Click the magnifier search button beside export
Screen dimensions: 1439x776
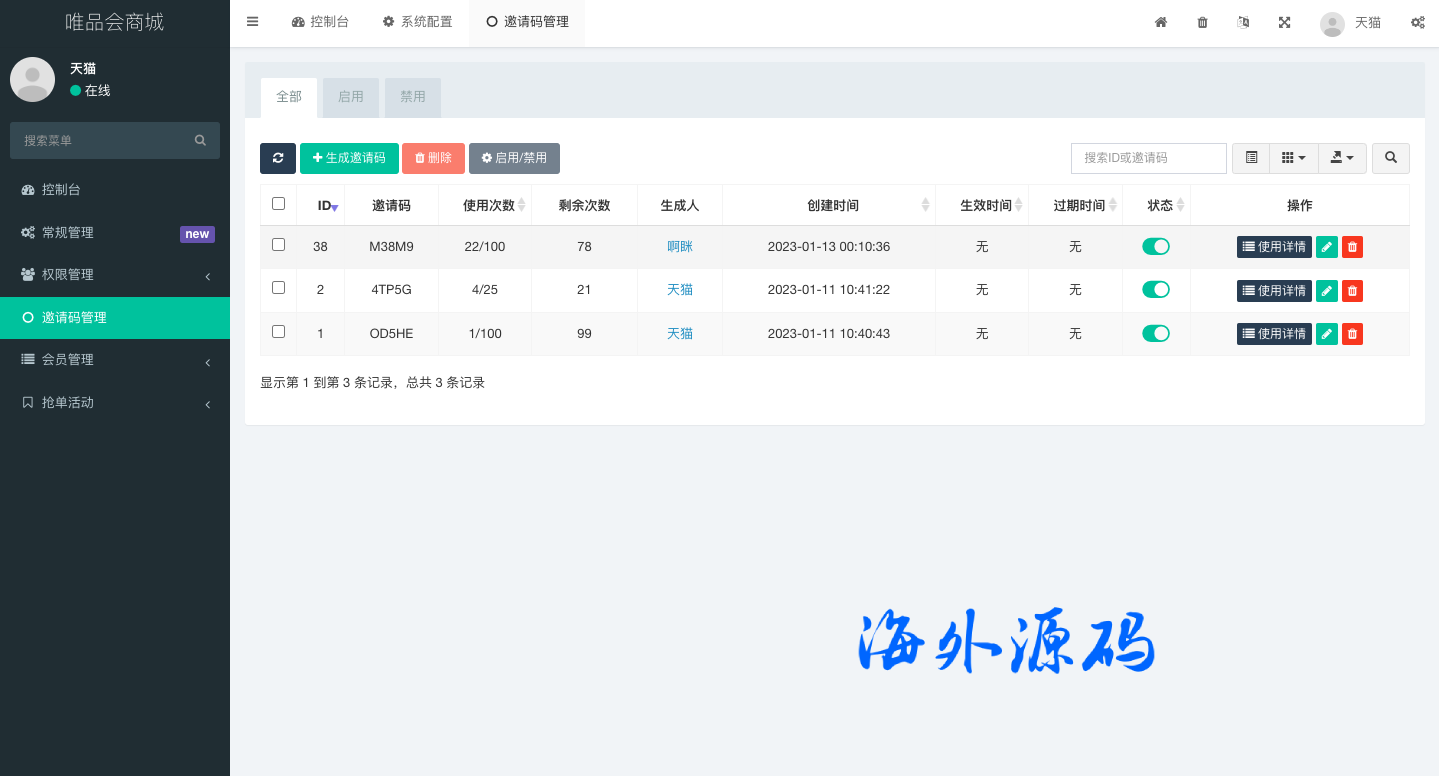coord(1390,158)
